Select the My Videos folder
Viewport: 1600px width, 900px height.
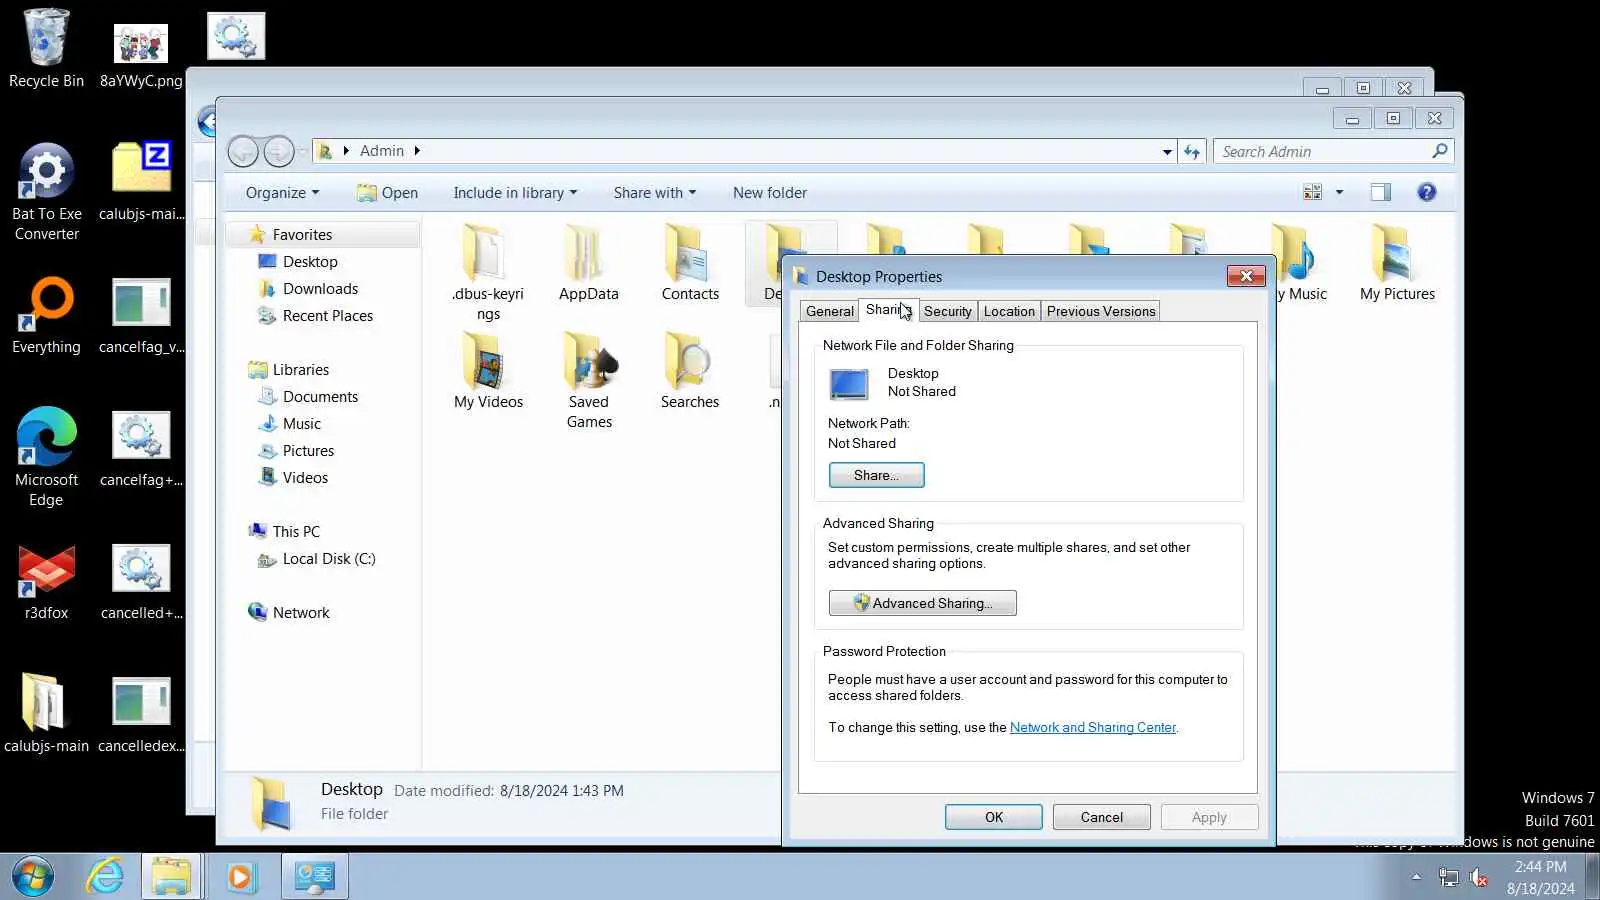click(488, 372)
